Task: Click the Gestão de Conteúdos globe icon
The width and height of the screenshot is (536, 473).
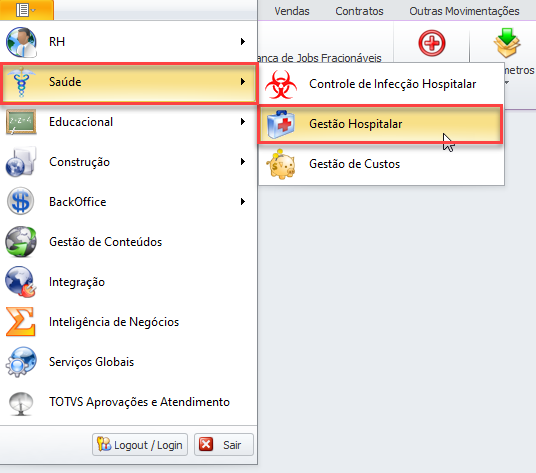Action: point(21,242)
